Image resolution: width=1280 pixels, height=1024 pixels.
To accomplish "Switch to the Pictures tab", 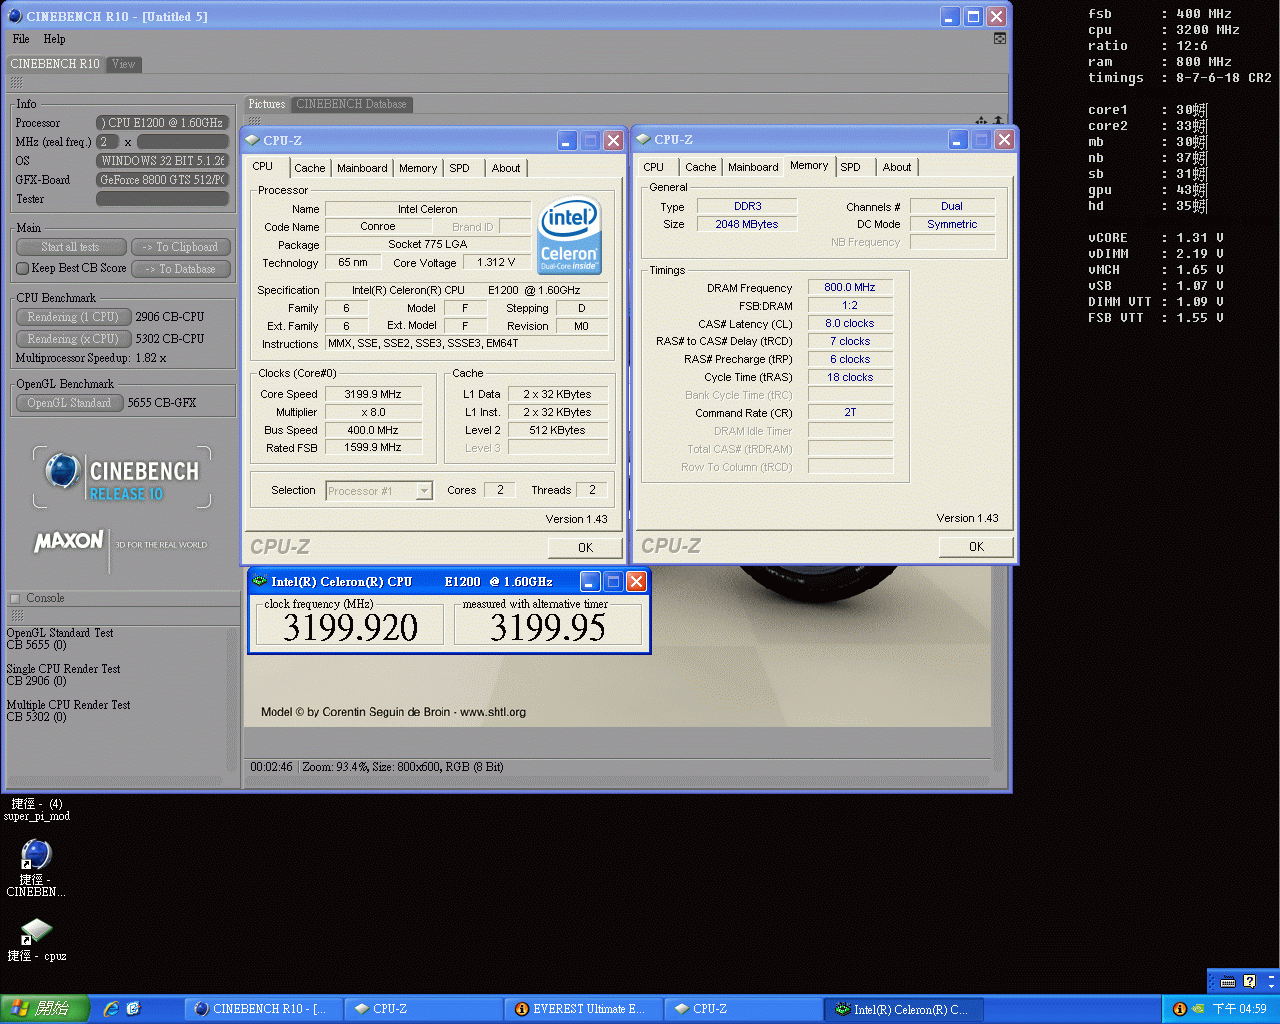I will click(267, 104).
